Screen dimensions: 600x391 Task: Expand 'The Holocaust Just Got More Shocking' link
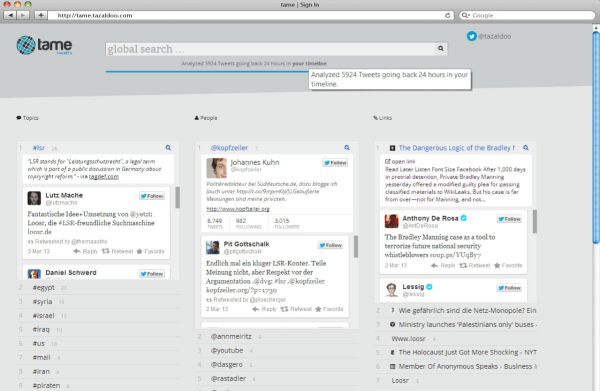(456, 352)
